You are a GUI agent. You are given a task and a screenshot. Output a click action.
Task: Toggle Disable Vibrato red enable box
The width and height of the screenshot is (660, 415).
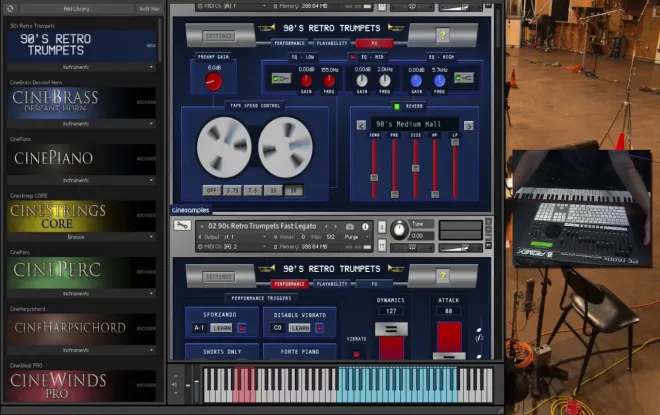[319, 328]
